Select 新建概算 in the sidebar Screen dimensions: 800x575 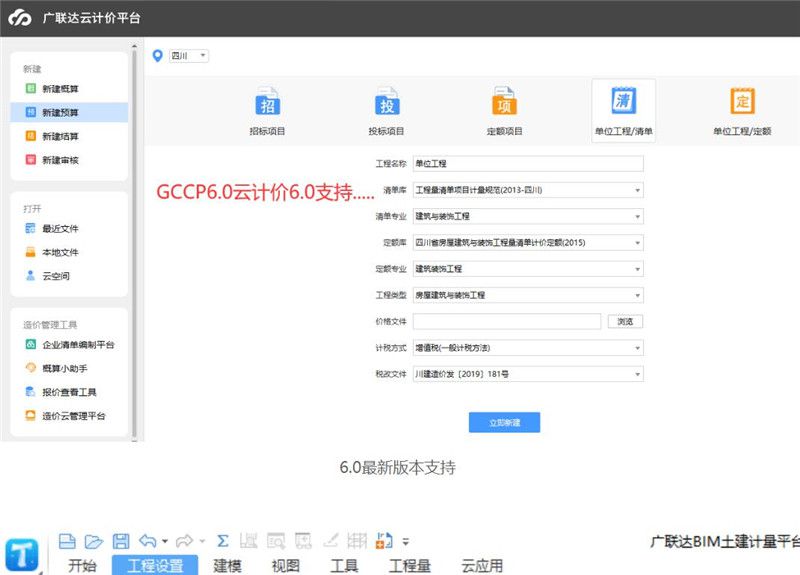(x=69, y=89)
